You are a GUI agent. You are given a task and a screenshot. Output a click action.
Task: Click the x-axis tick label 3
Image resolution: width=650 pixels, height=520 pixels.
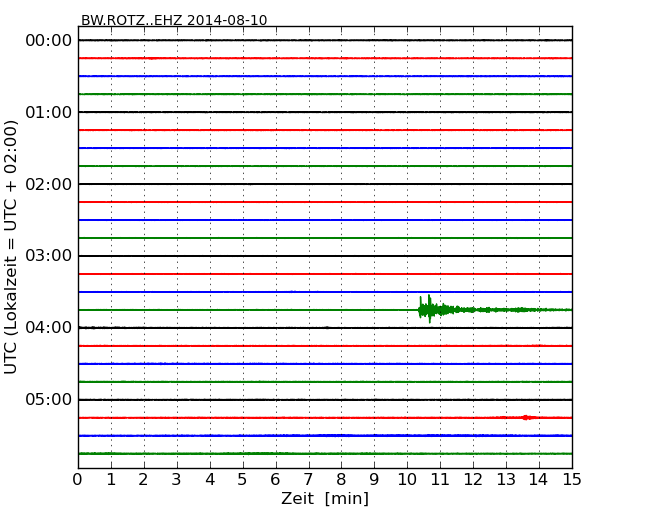[x=177, y=480]
